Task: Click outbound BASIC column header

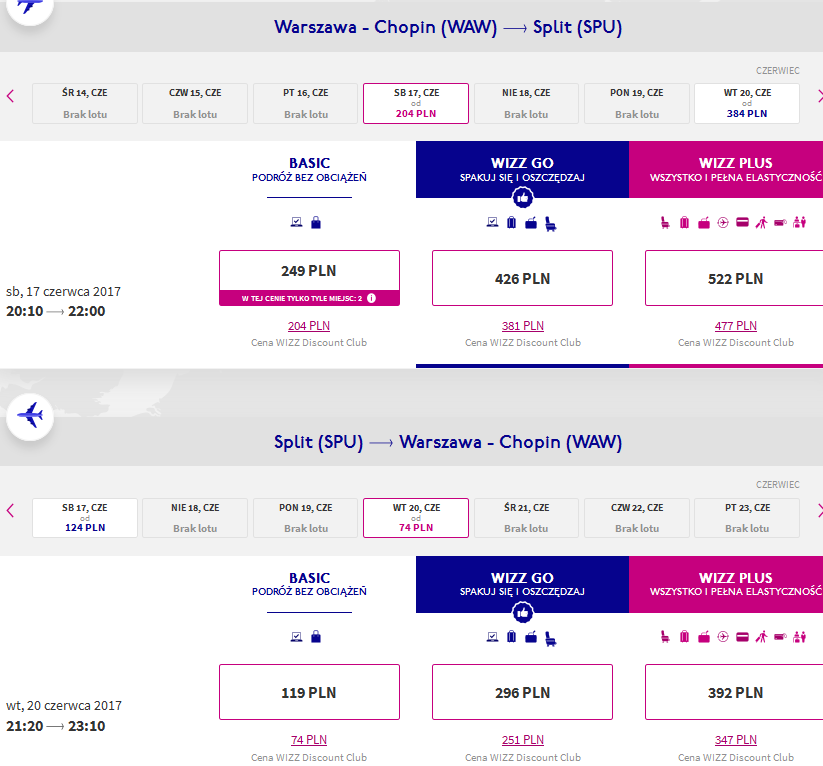Action: click(309, 170)
